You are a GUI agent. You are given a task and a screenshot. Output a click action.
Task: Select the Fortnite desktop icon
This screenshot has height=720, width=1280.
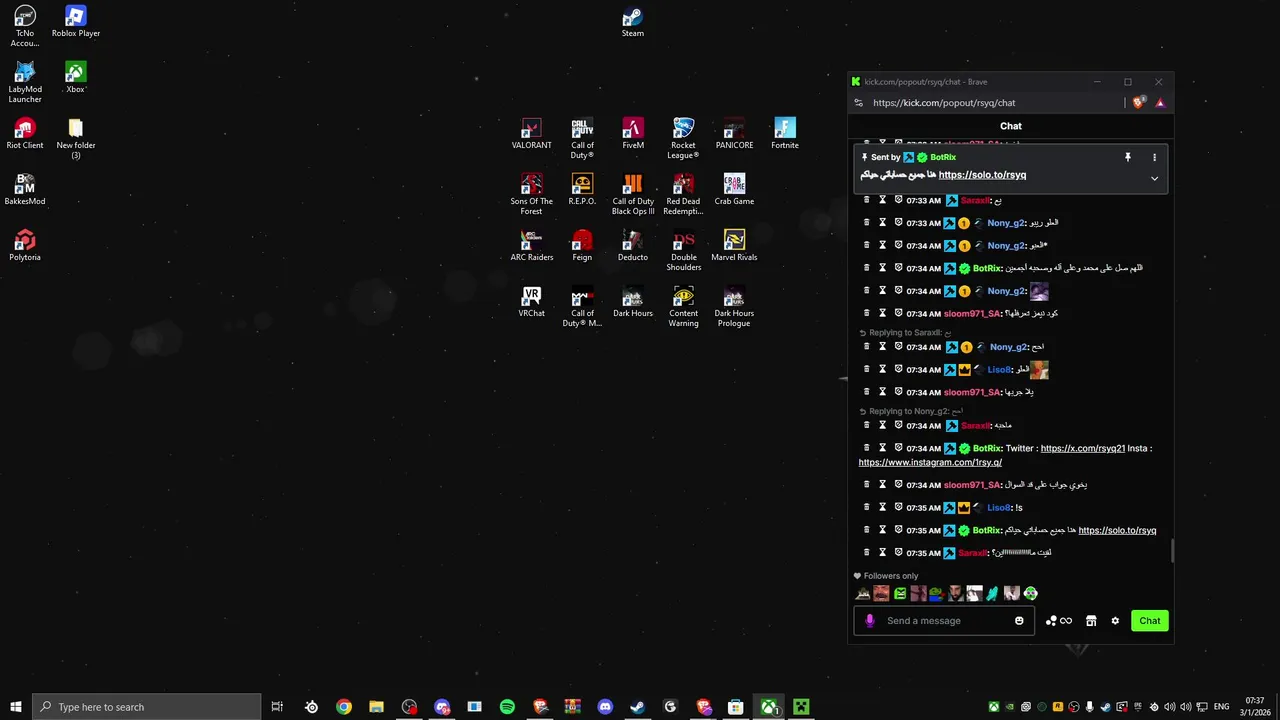[x=785, y=134]
